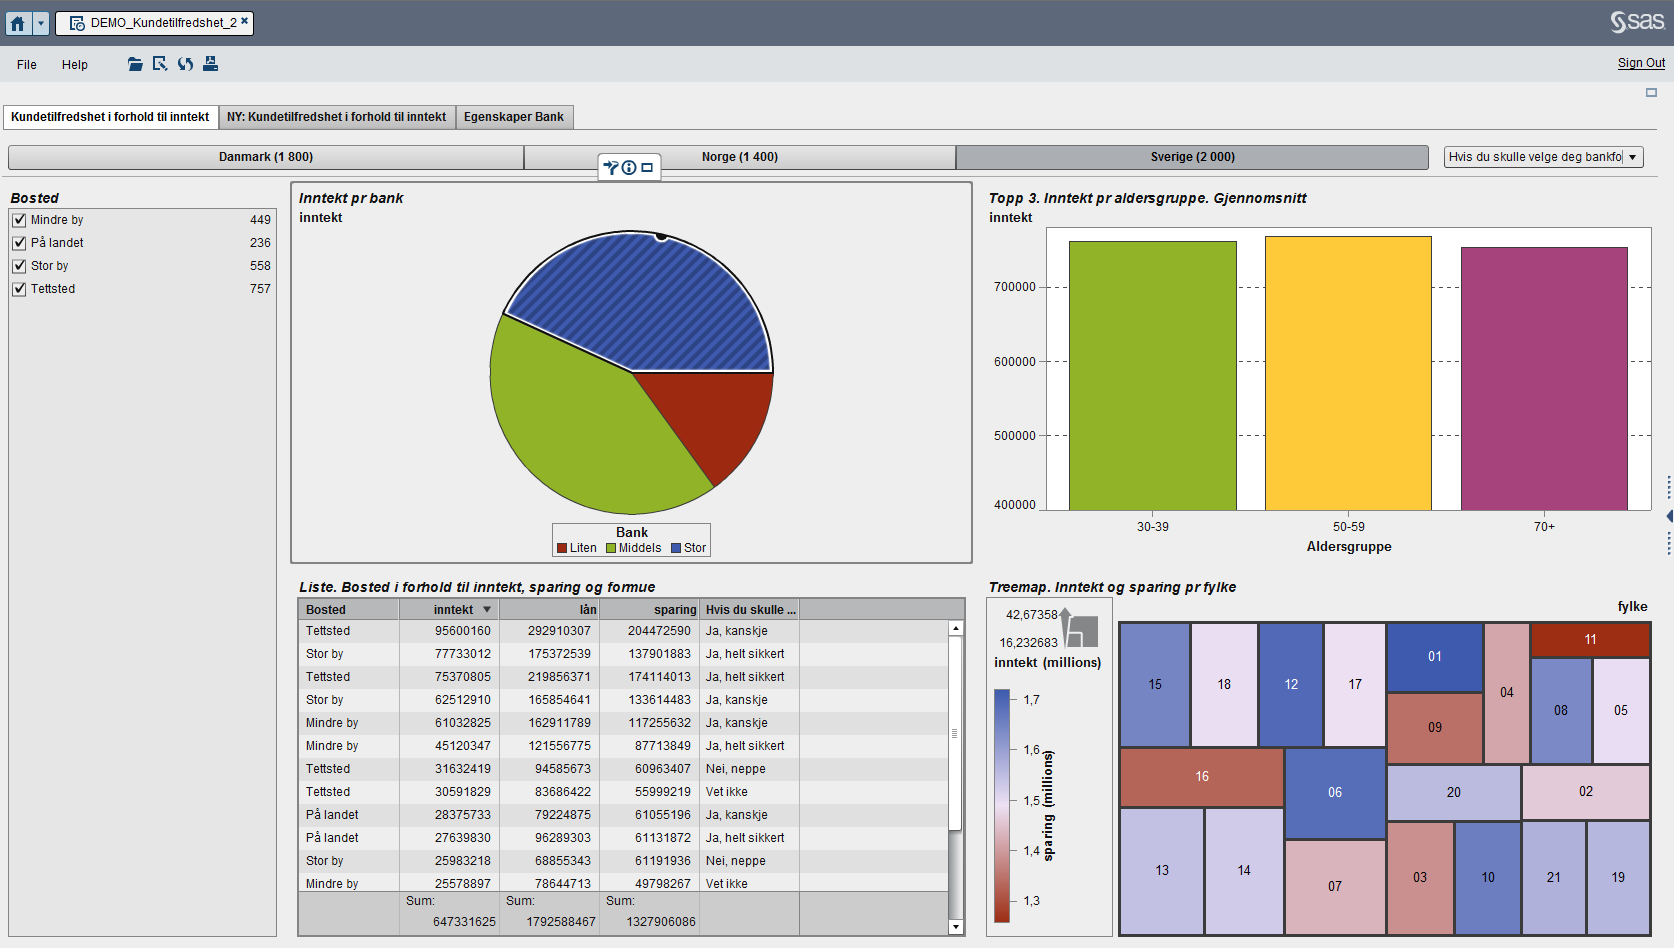Click the filter interactions icon above pie chart
1674x948 pixels.
(x=611, y=167)
